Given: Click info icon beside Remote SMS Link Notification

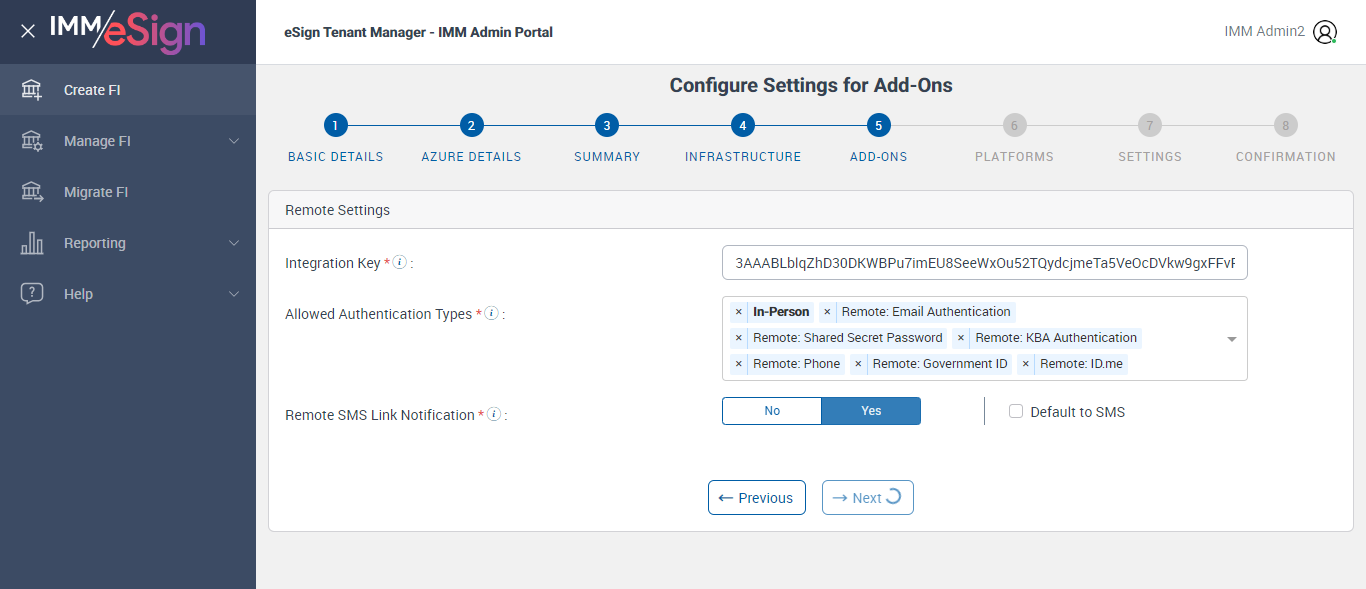Looking at the screenshot, I should [x=494, y=414].
